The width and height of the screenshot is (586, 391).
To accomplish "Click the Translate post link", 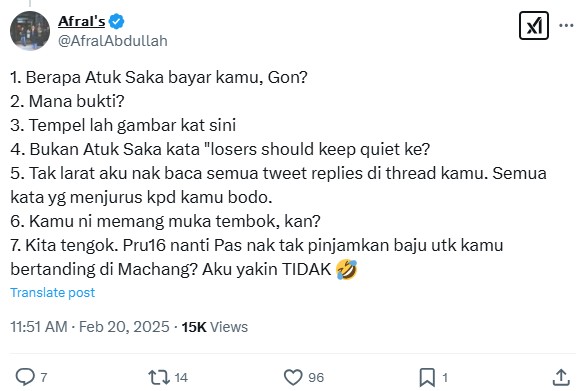I will pos(53,292).
